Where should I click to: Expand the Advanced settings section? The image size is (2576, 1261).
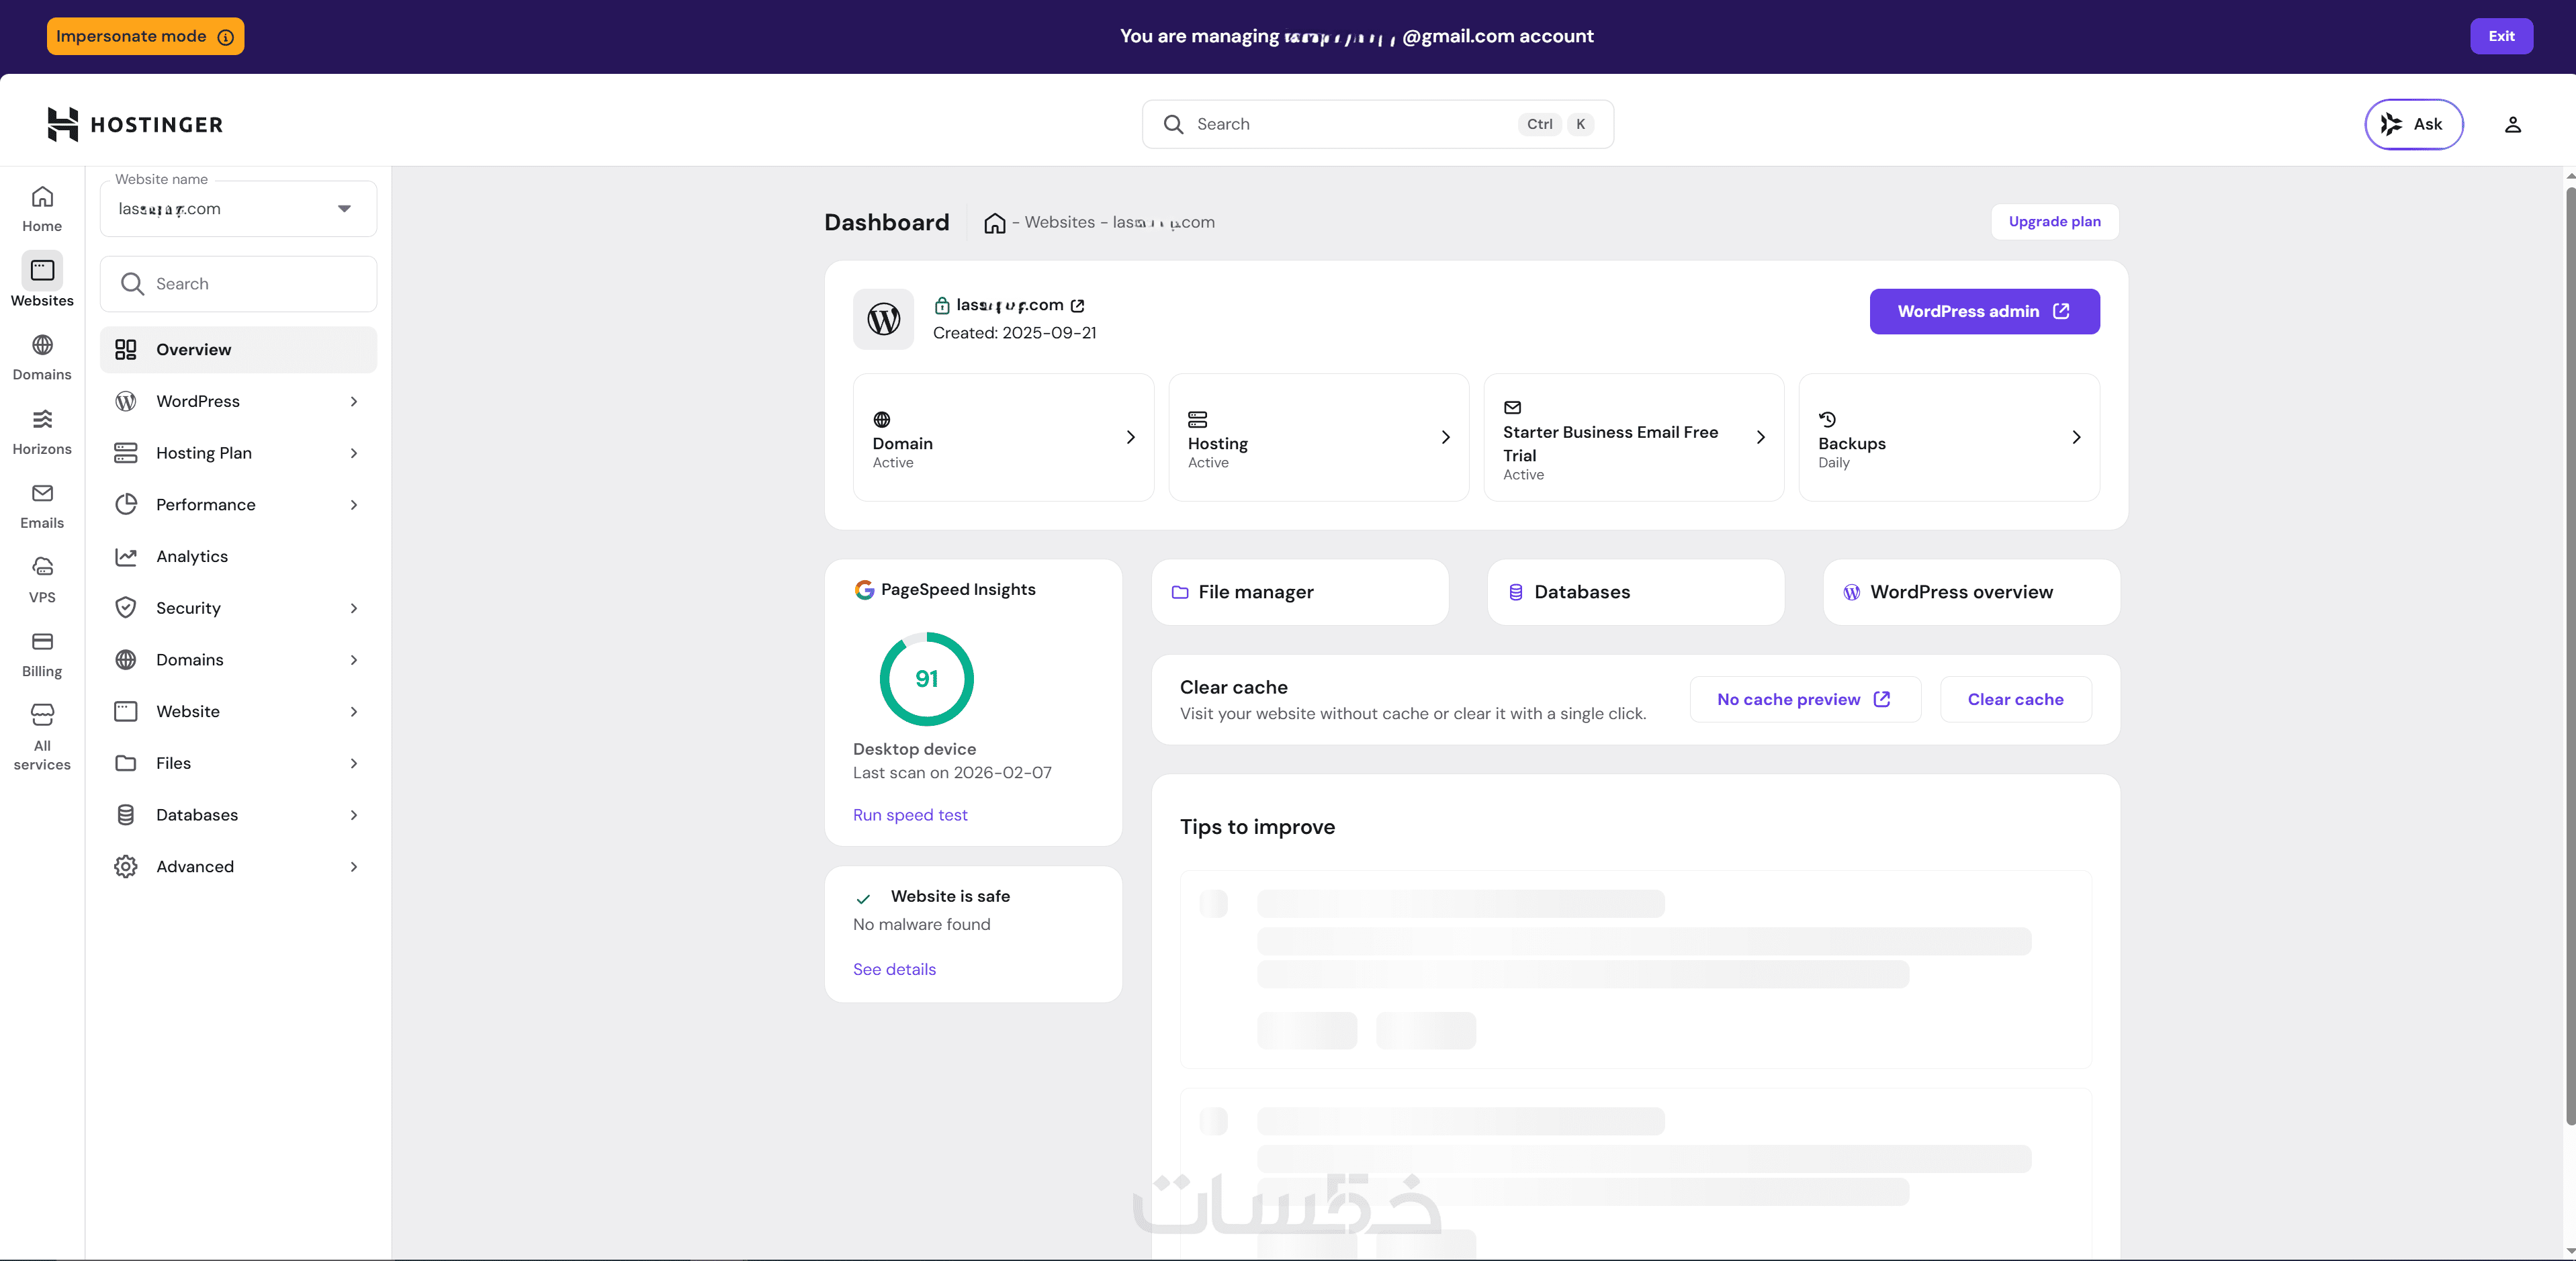238,866
